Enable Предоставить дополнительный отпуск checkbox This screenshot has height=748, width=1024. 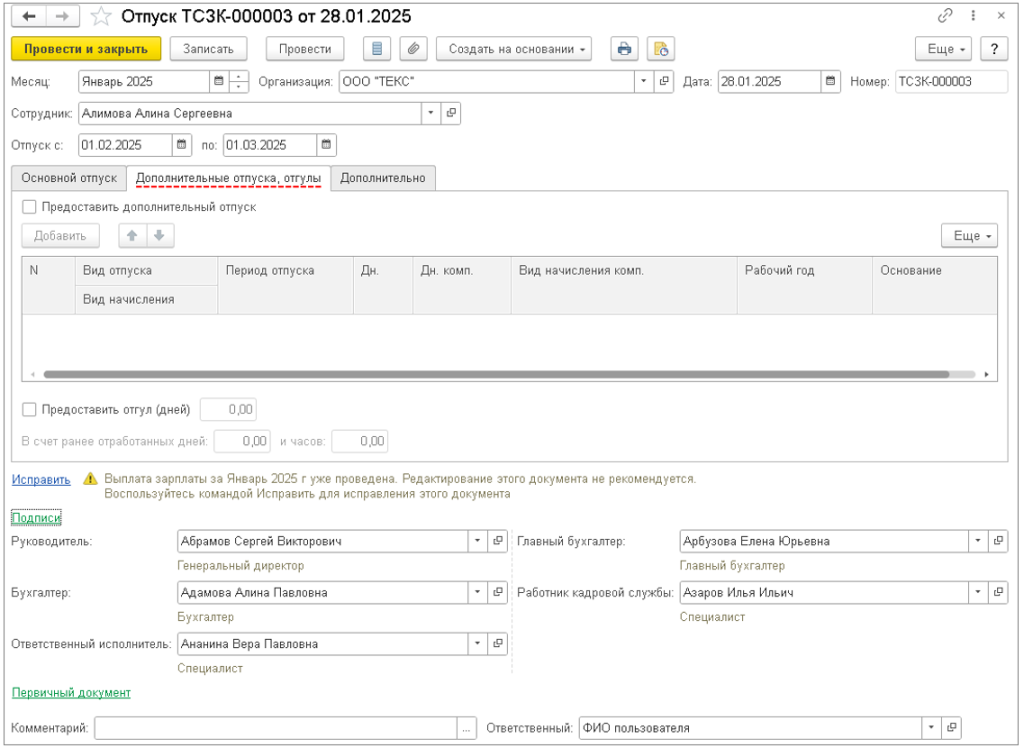[29, 207]
